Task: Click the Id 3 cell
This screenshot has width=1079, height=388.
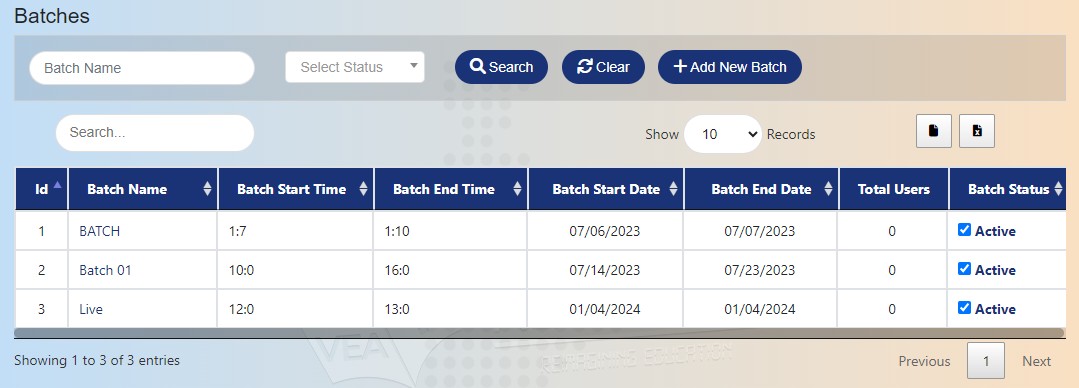Action: pos(41,310)
